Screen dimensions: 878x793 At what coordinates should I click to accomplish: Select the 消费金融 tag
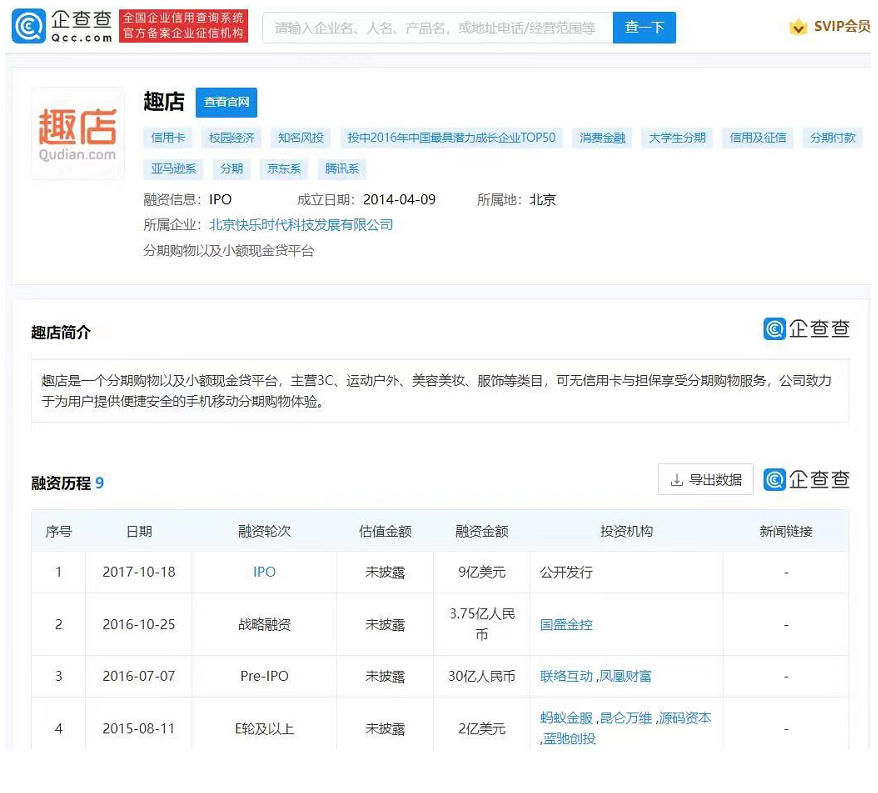(x=602, y=138)
